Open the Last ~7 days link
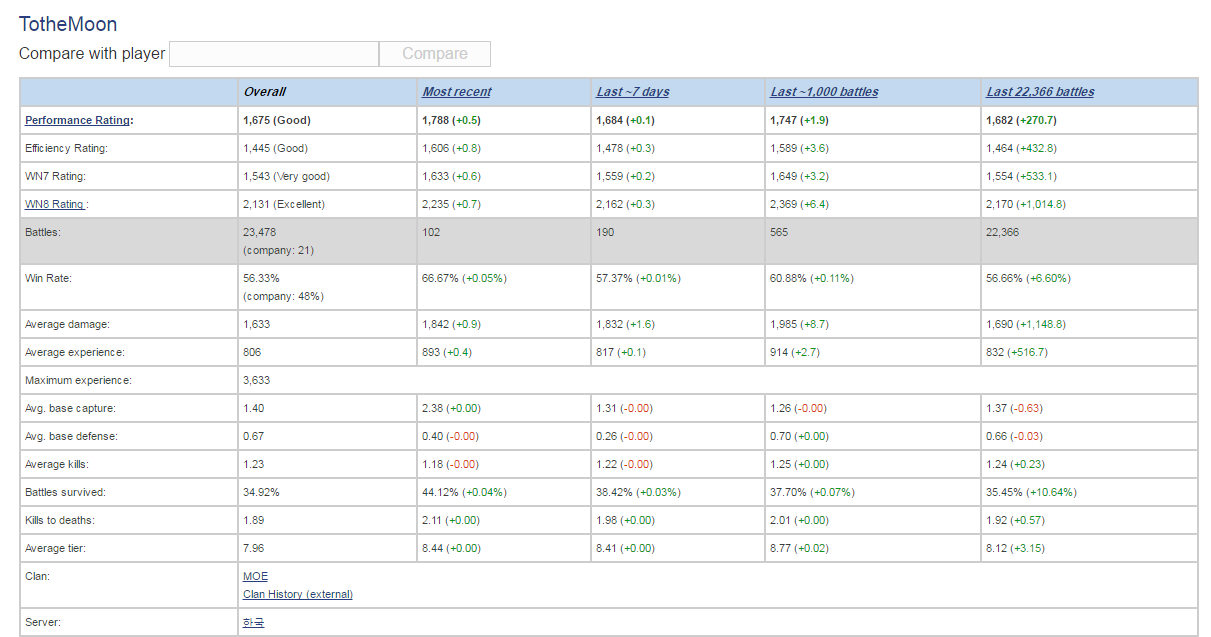The image size is (1211, 637). (633, 92)
